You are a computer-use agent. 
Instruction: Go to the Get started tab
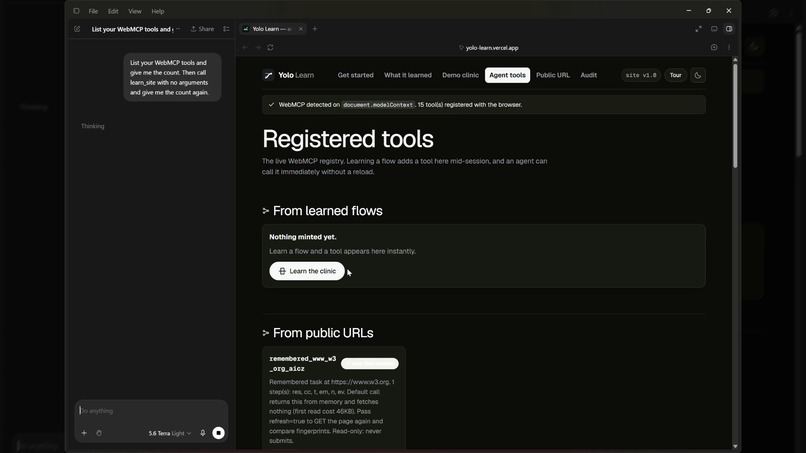[x=355, y=75]
